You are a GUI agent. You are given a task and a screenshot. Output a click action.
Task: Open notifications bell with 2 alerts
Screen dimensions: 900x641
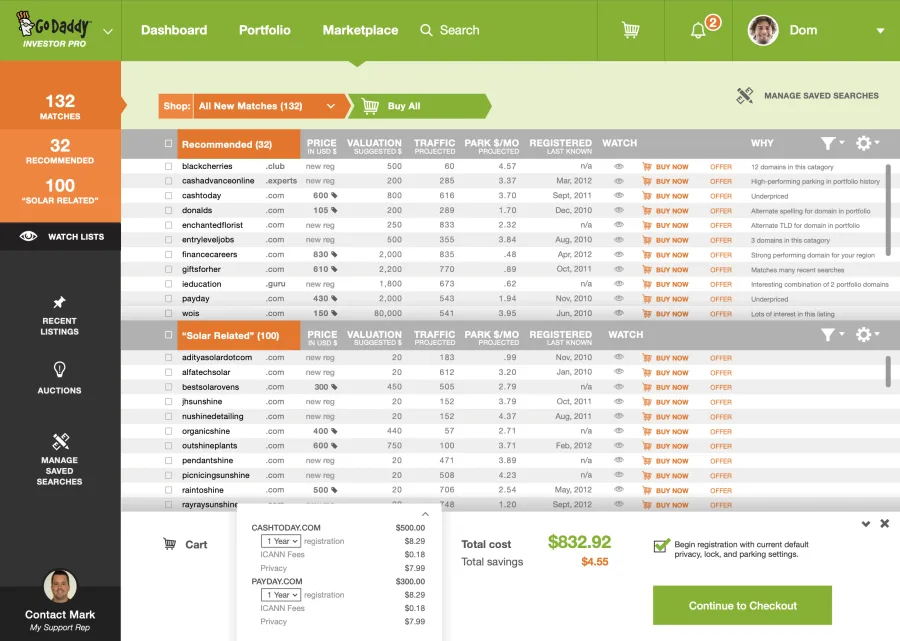[x=699, y=30]
